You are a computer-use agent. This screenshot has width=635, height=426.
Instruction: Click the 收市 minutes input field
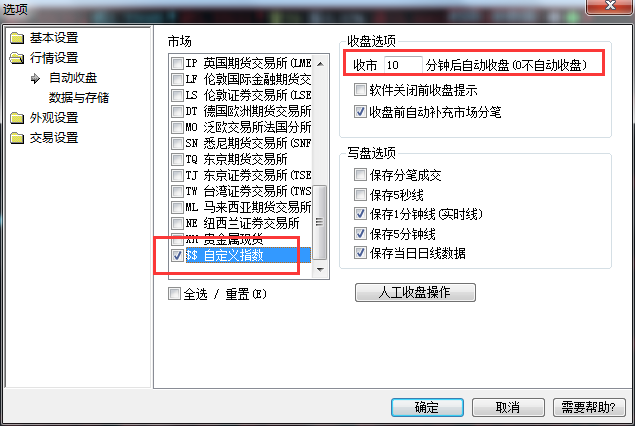(403, 65)
